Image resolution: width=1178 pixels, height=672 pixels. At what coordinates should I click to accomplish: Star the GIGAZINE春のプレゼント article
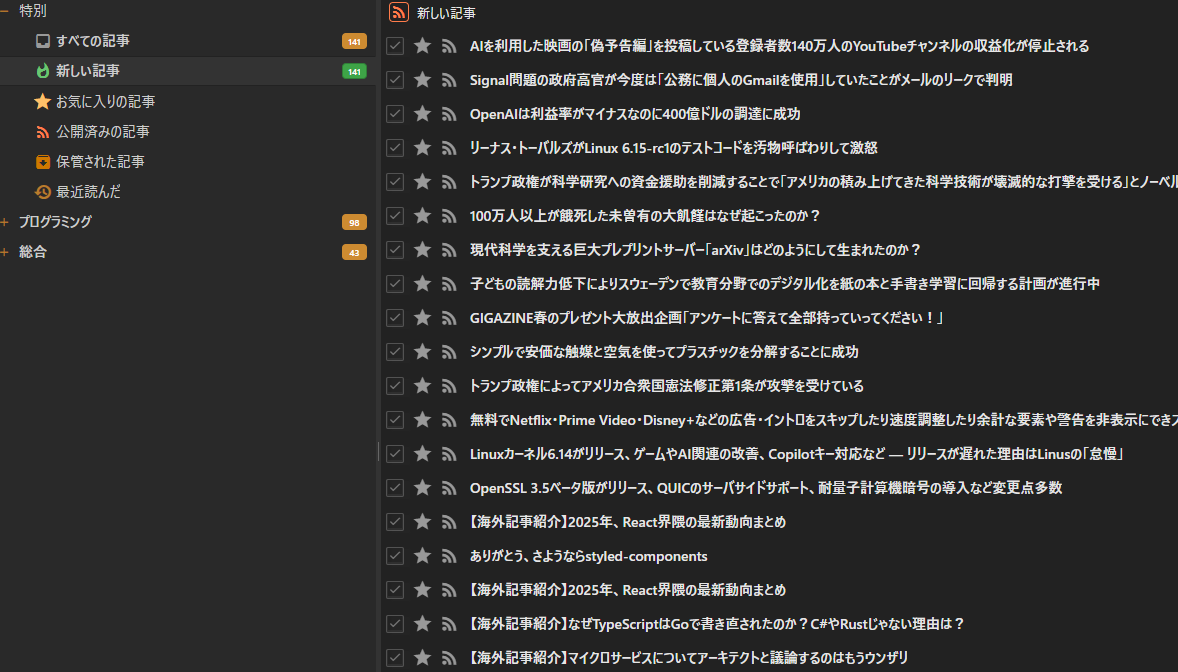[x=422, y=318]
